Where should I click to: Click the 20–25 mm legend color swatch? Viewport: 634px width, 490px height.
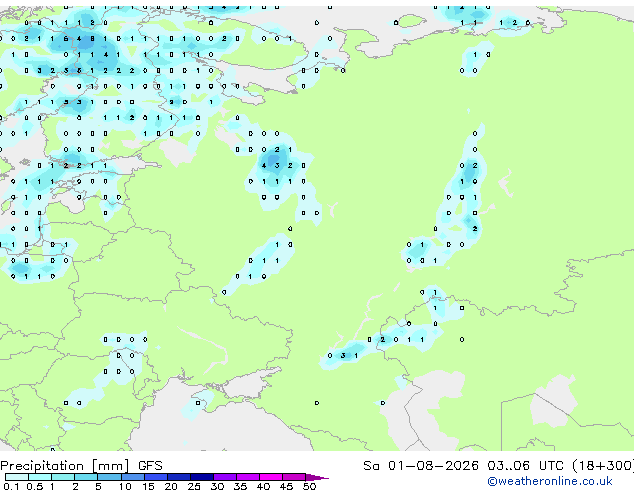point(179,477)
